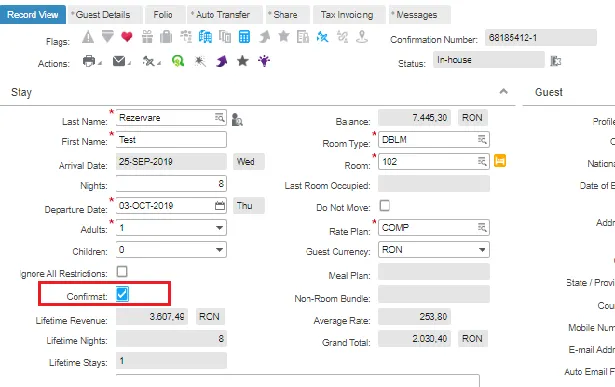Image resolution: width=615 pixels, height=387 pixels.
Task: Click the gift box flag icon
Action: pyautogui.click(x=147, y=37)
